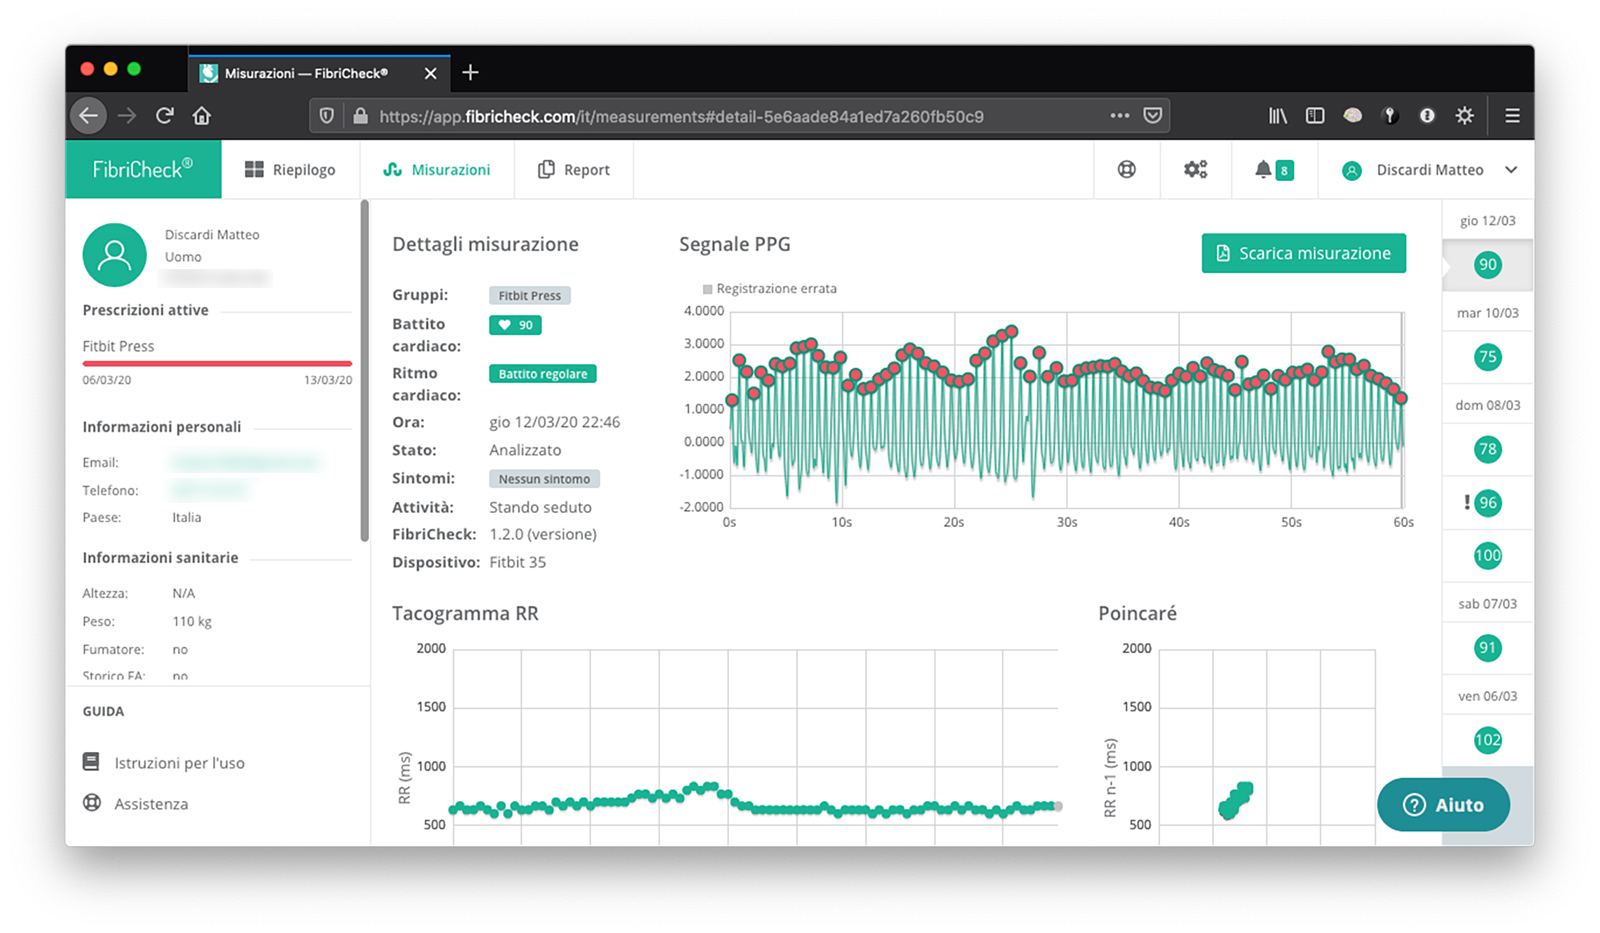
Task: Download measurement via Scarica misurazione
Action: (1303, 253)
